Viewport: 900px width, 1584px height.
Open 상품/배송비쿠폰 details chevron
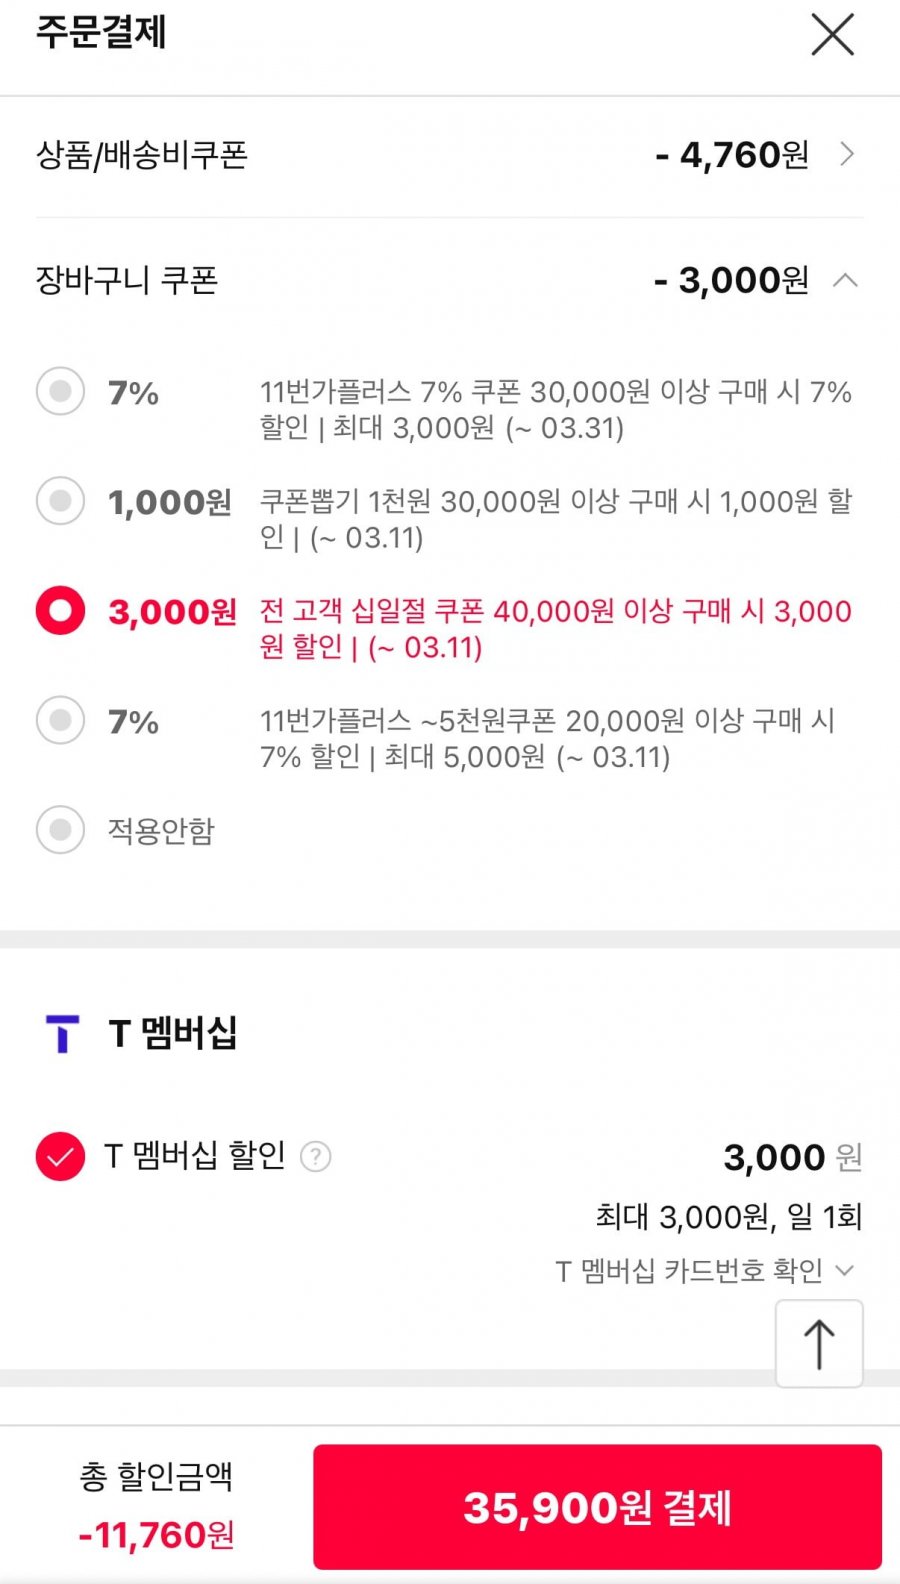tap(847, 154)
